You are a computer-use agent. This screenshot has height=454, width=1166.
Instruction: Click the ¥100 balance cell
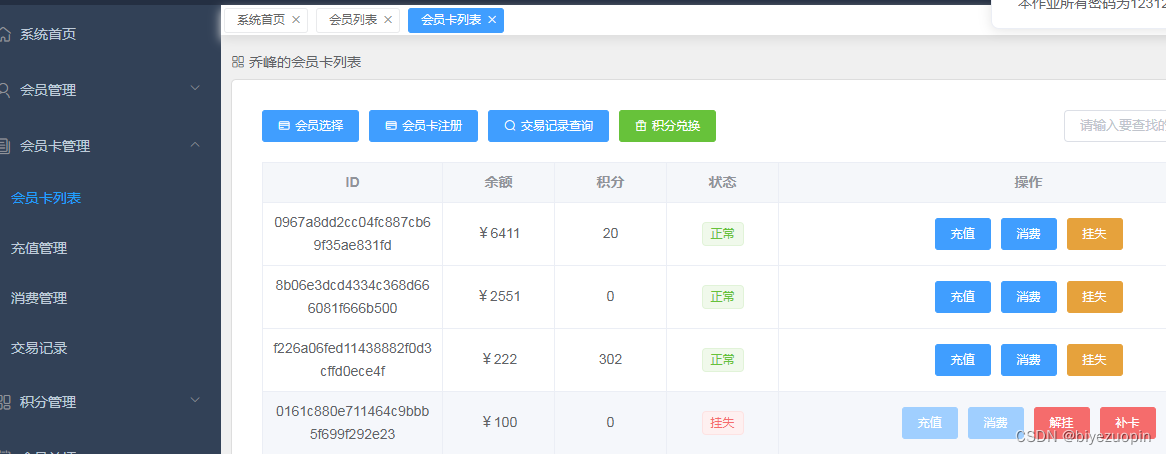pos(498,423)
